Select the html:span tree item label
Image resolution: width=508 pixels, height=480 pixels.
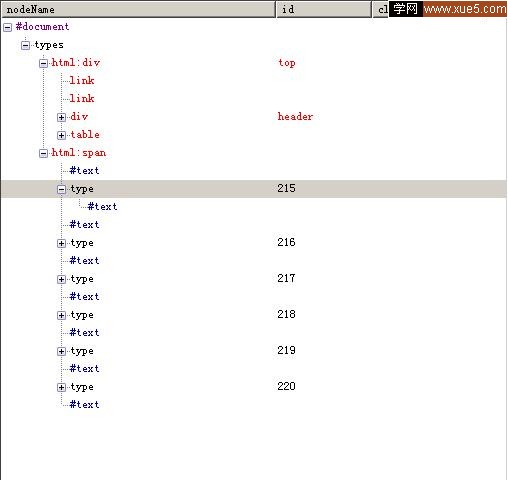coord(79,153)
